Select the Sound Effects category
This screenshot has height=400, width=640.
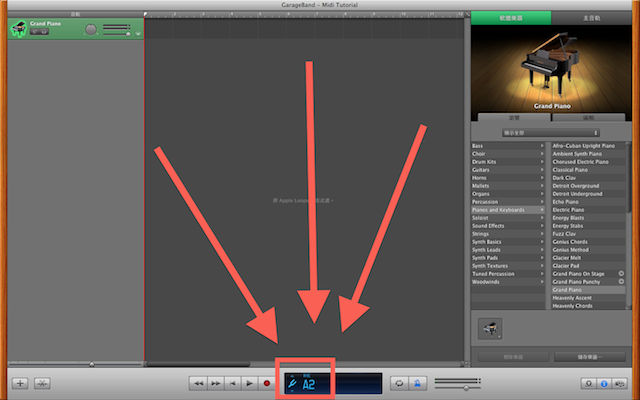coord(508,226)
